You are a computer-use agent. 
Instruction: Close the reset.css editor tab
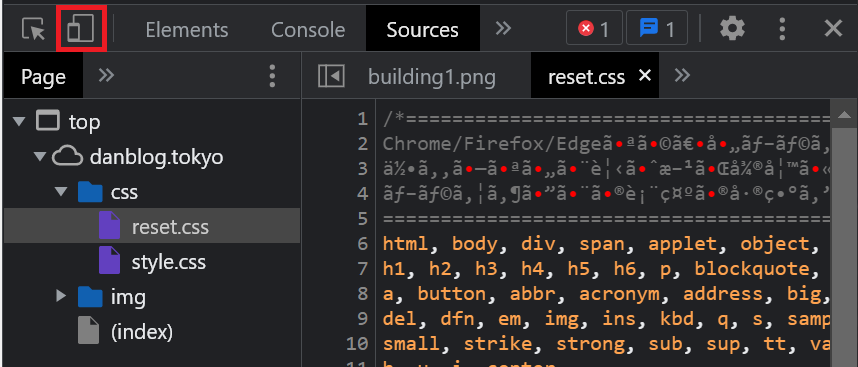tap(645, 76)
